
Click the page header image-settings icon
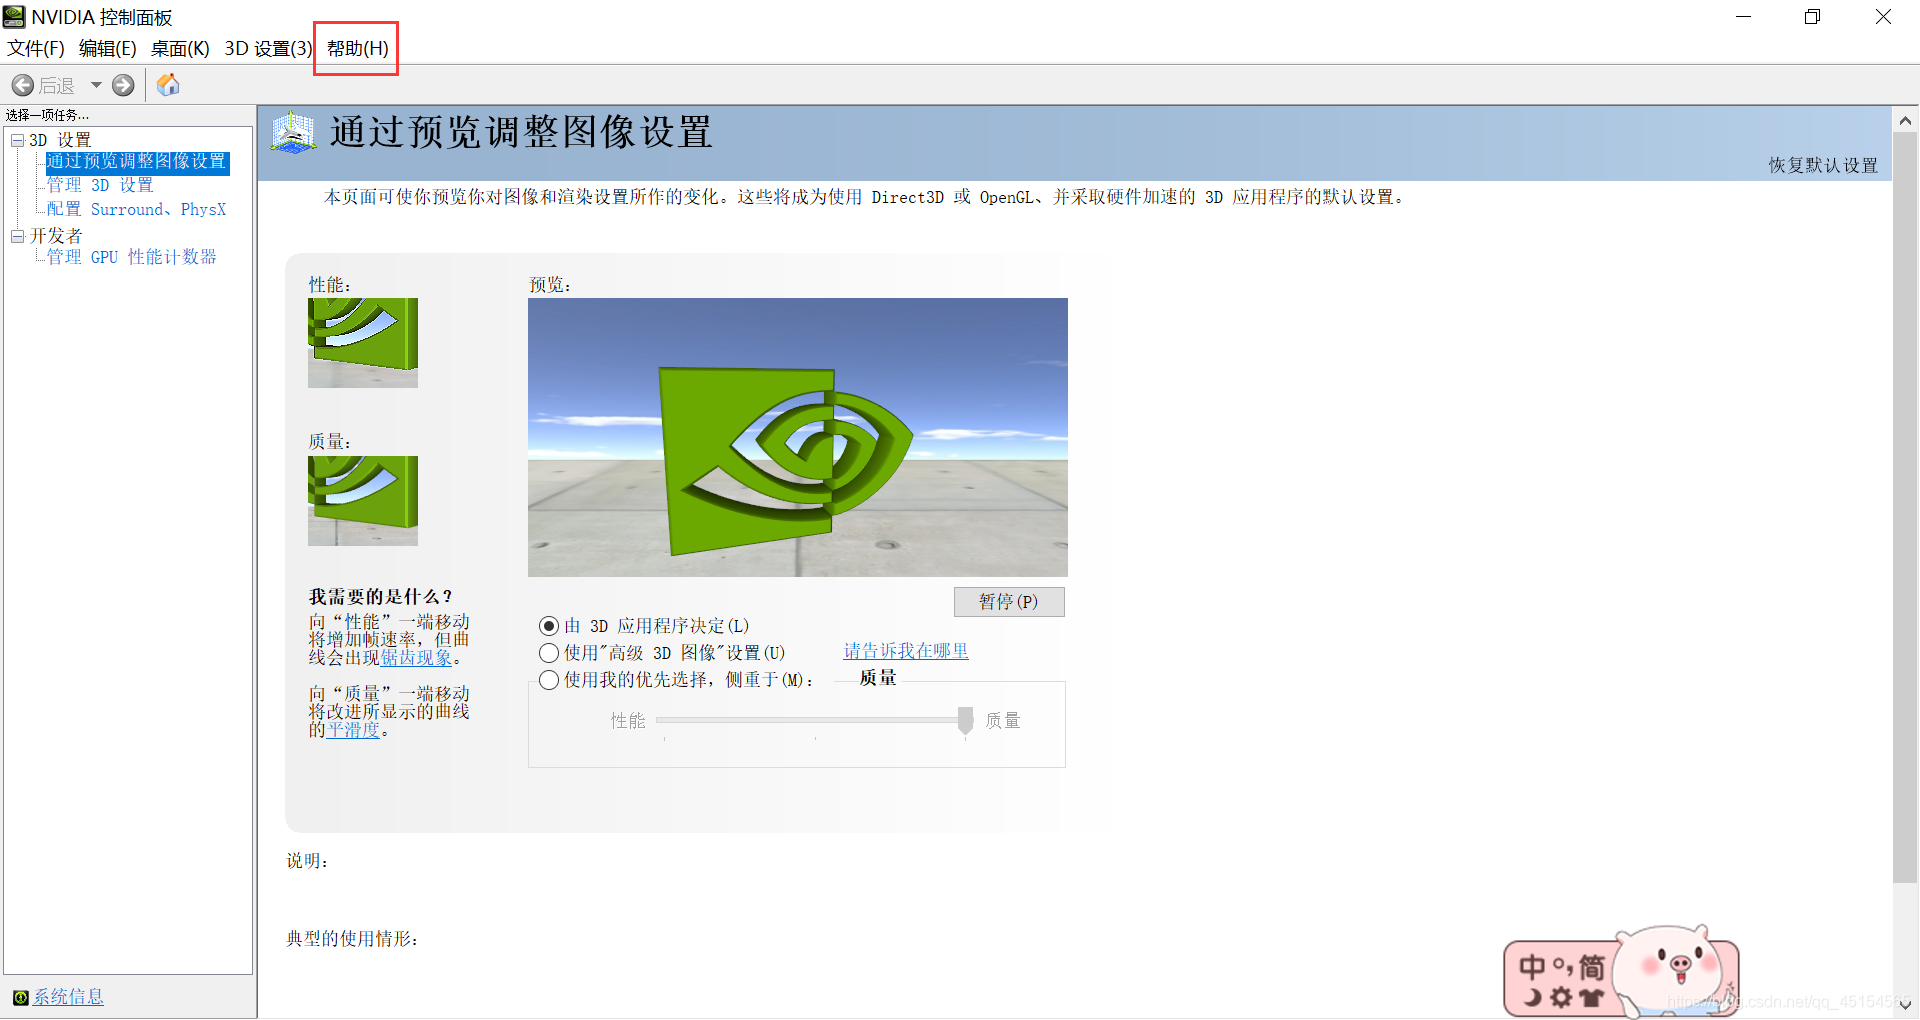pos(293,133)
